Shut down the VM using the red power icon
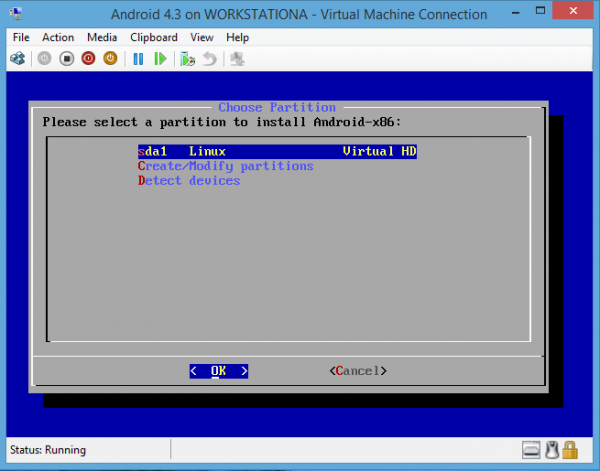The image size is (600, 471). 89,59
